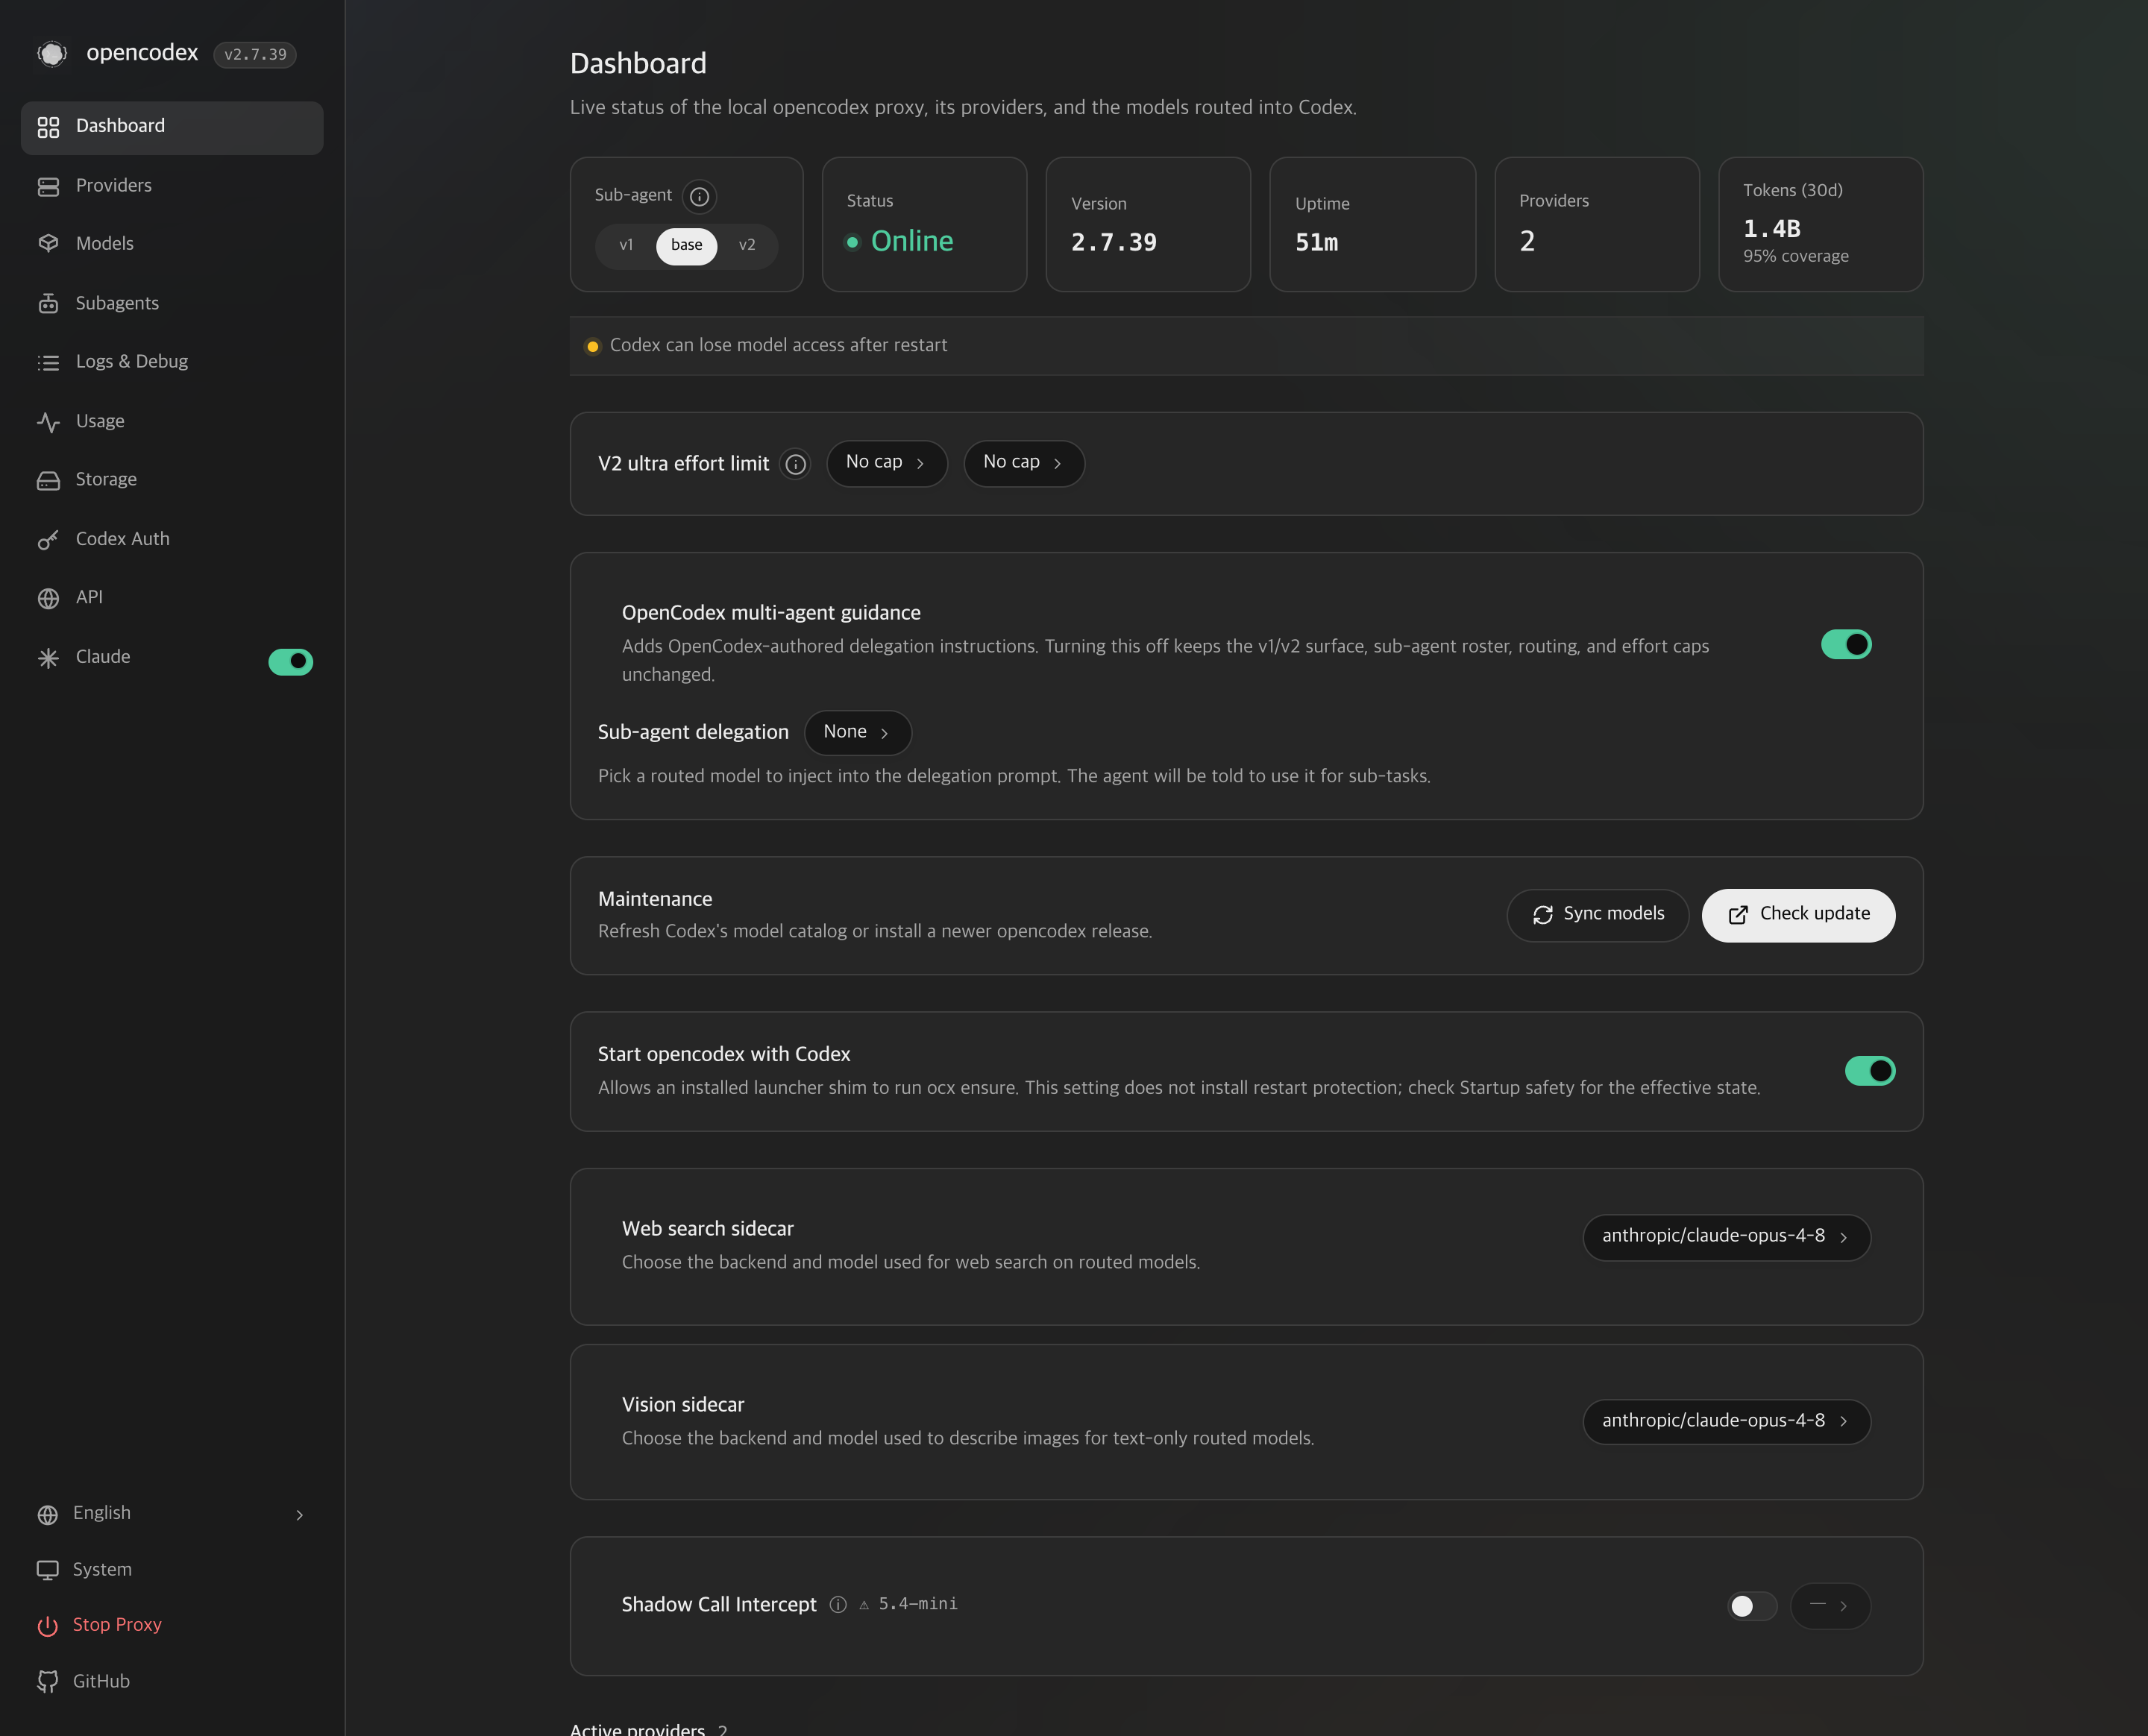2148x1736 pixels.
Task: Click the Claude asterisk icon
Action: pyautogui.click(x=48, y=658)
